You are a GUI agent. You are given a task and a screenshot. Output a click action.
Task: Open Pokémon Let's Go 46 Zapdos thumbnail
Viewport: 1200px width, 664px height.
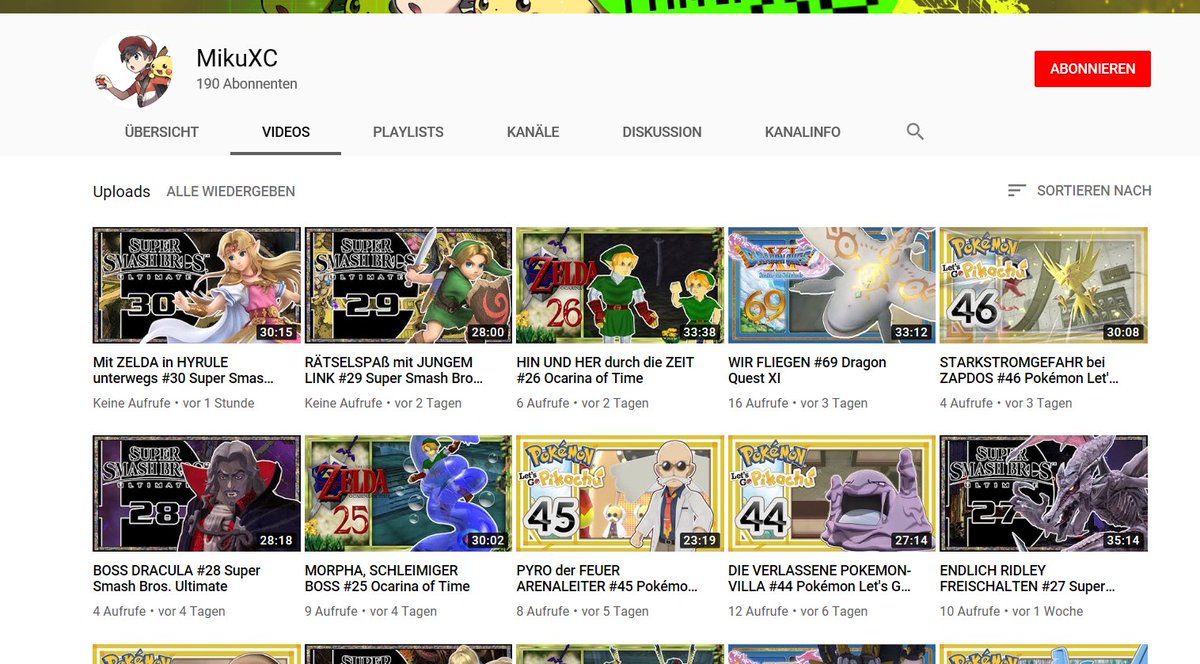coord(1044,285)
